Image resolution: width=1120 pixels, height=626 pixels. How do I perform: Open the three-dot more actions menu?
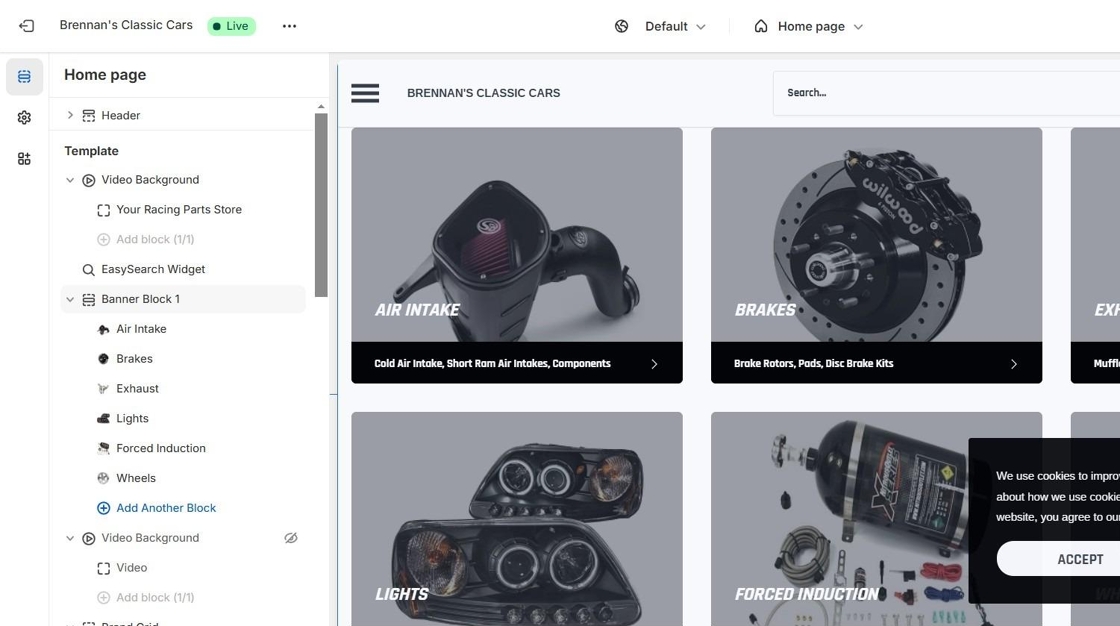click(x=289, y=26)
